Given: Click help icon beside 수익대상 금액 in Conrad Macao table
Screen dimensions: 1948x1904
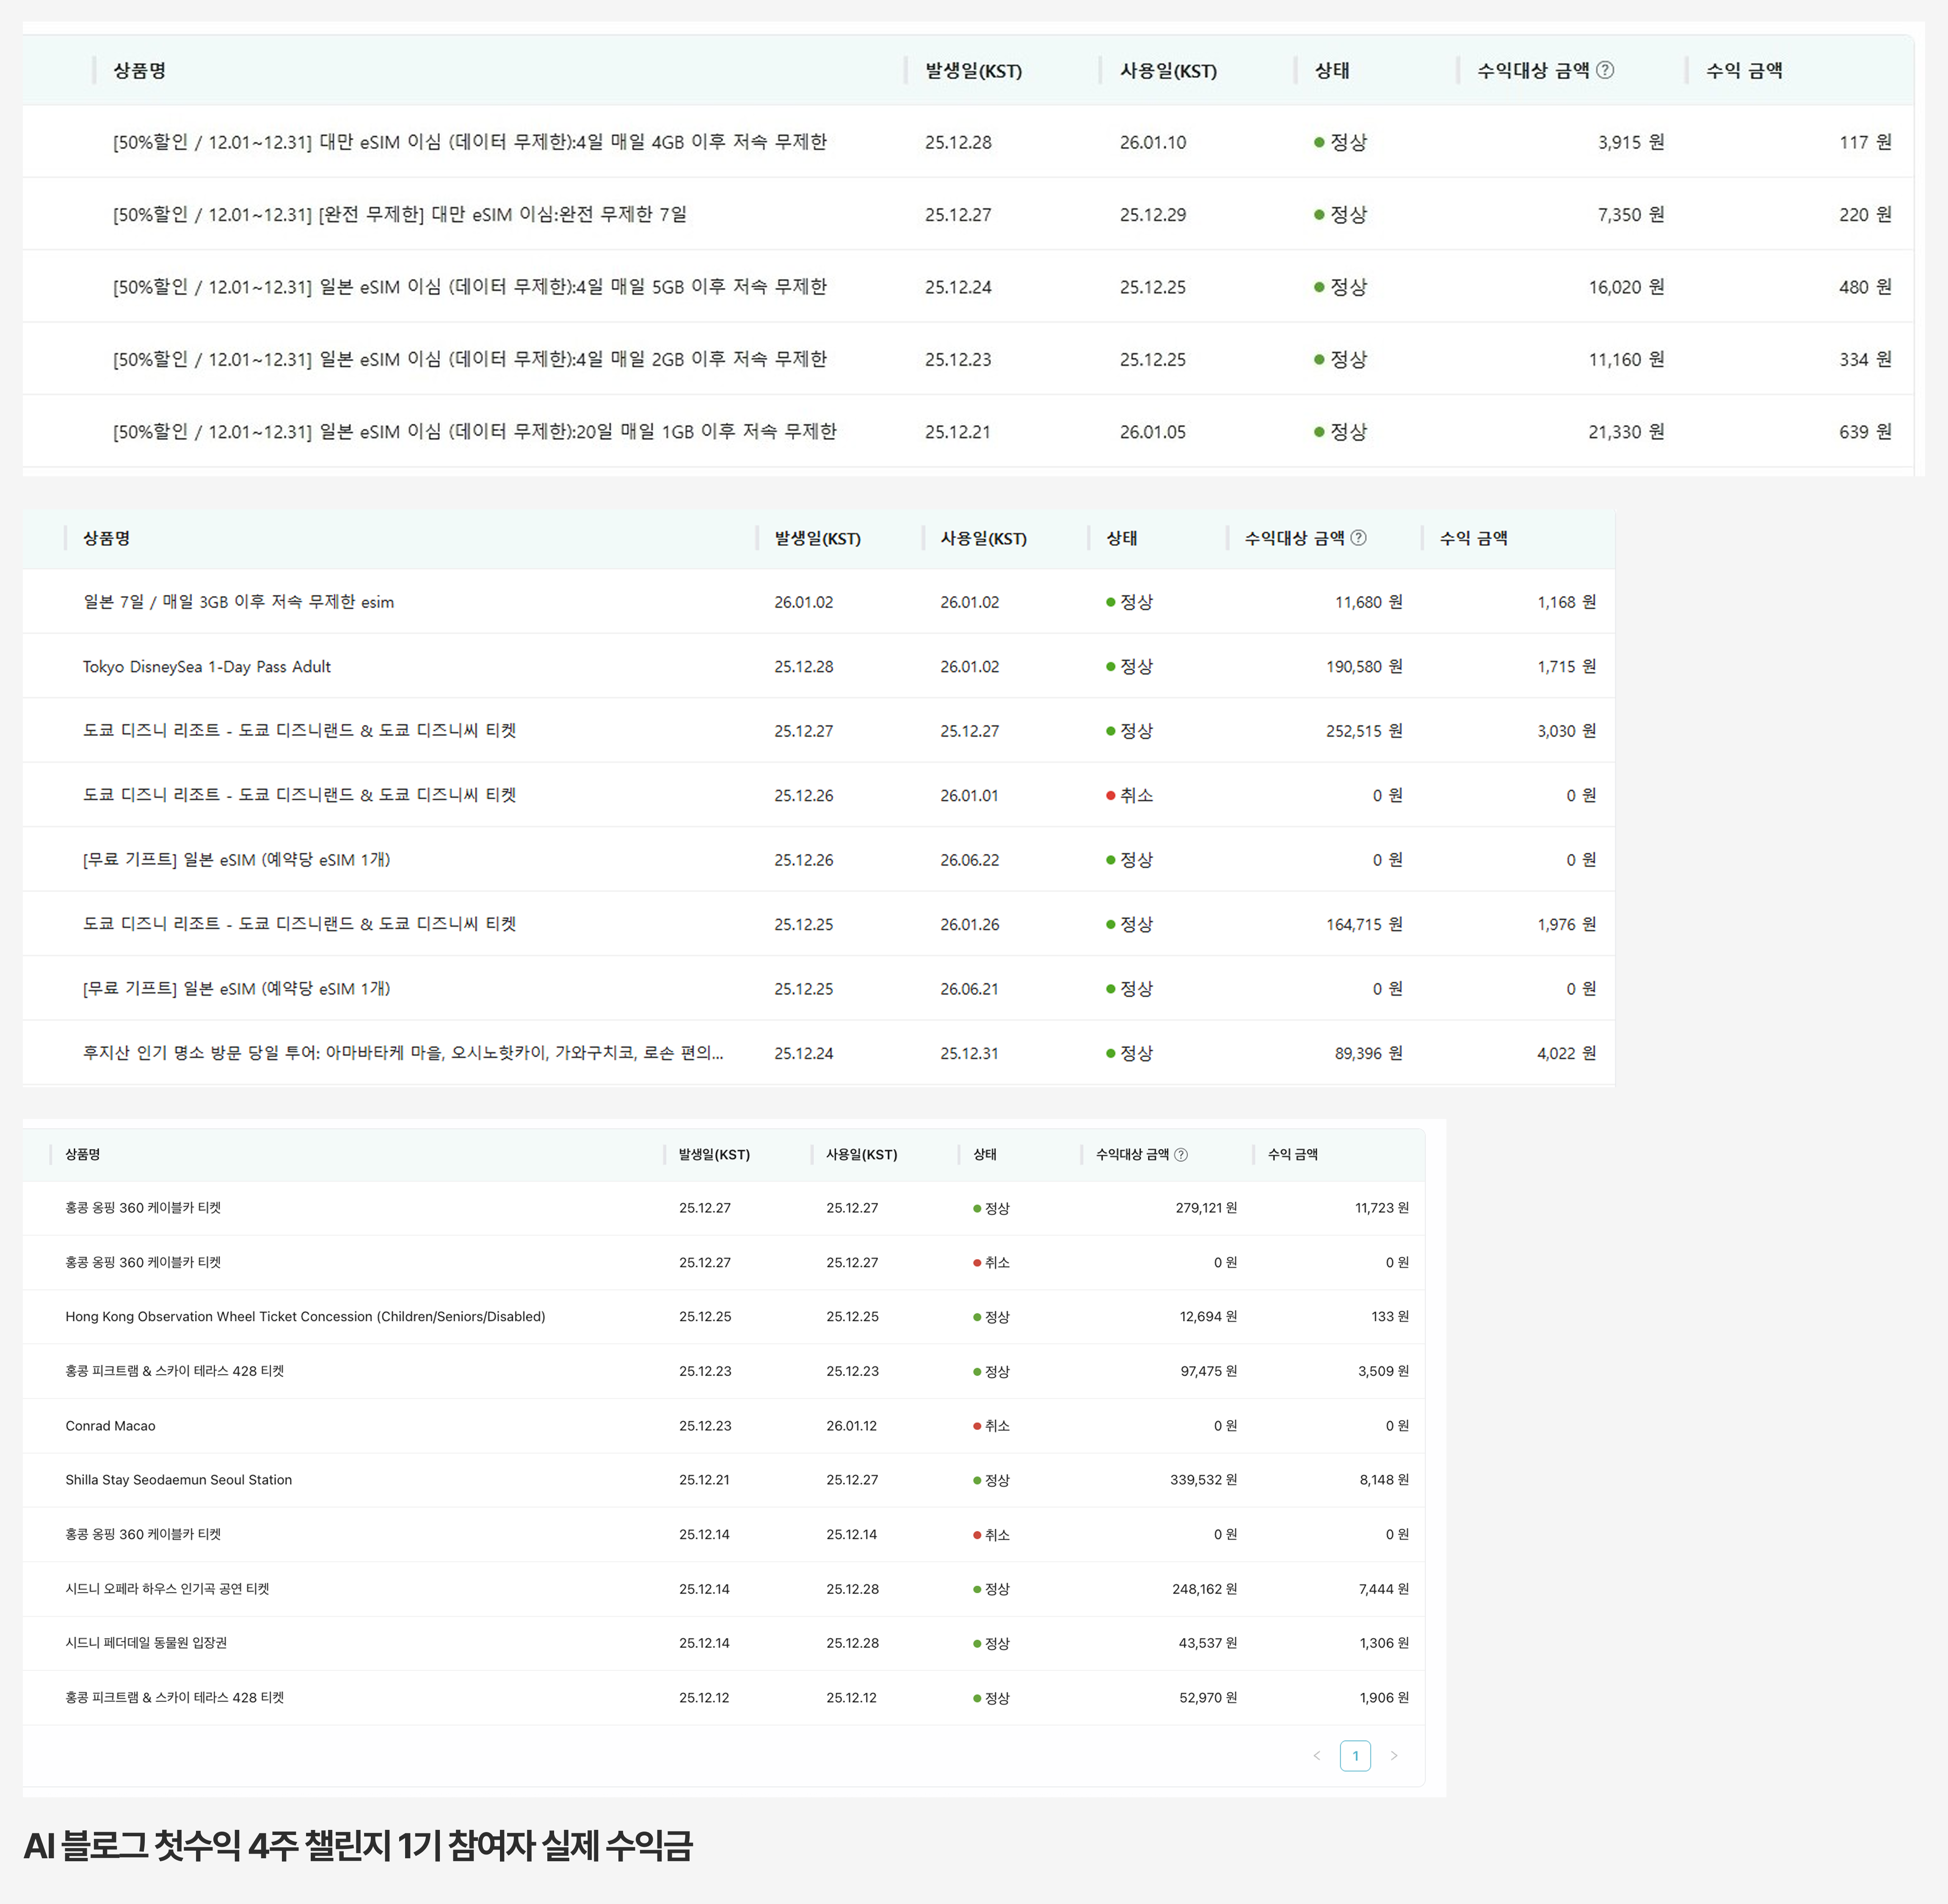Looking at the screenshot, I should [1181, 1154].
